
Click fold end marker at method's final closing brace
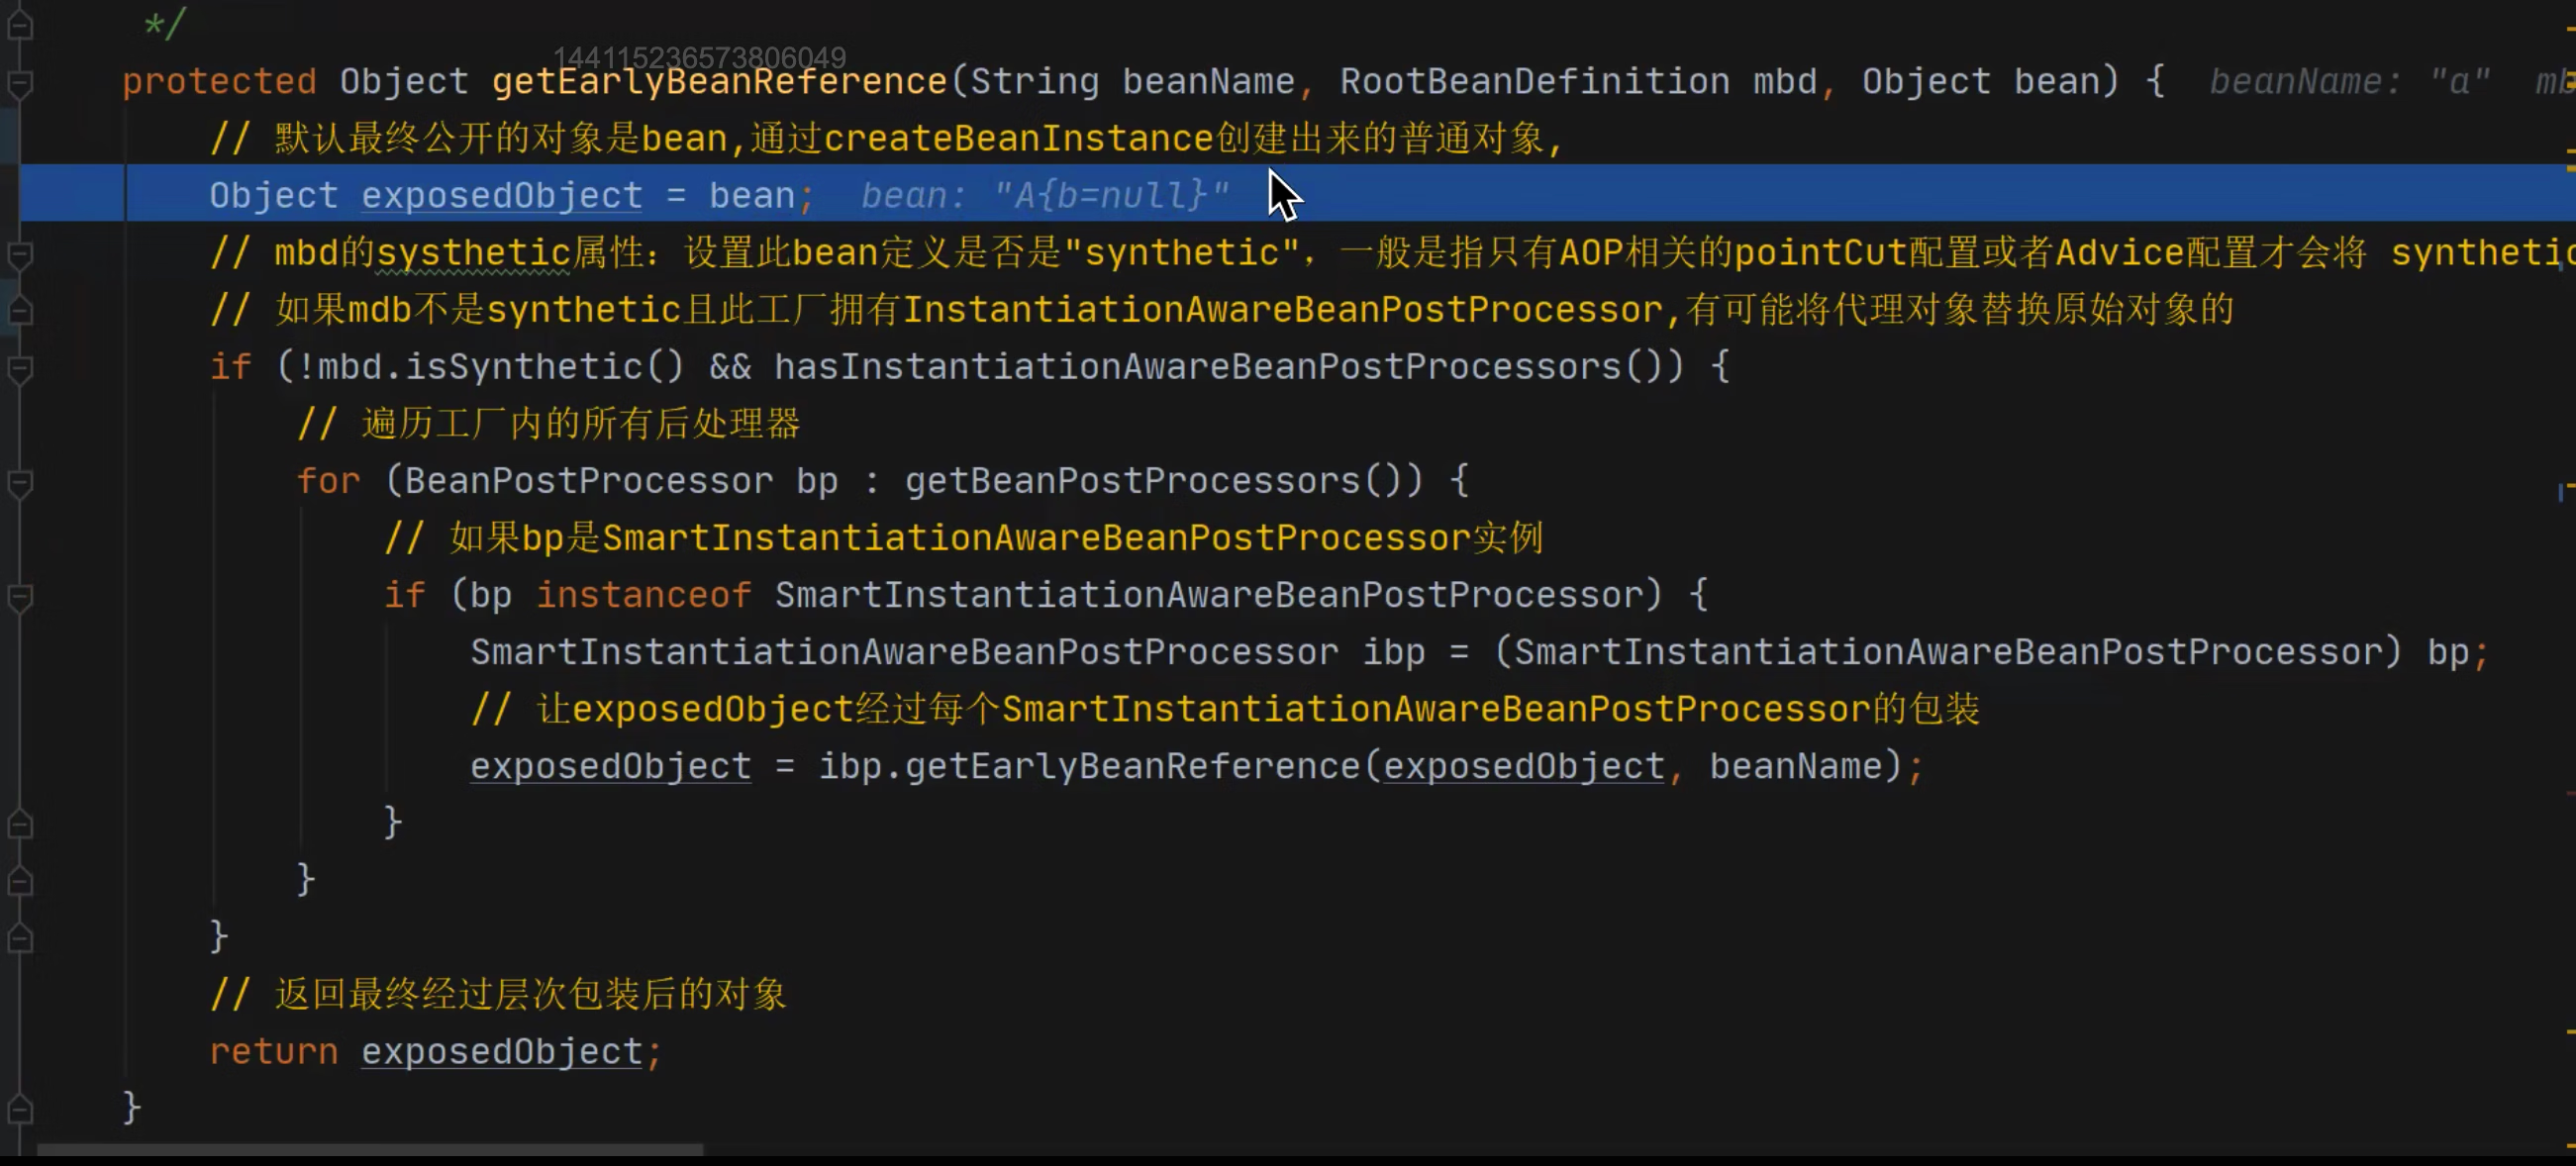(x=19, y=1109)
